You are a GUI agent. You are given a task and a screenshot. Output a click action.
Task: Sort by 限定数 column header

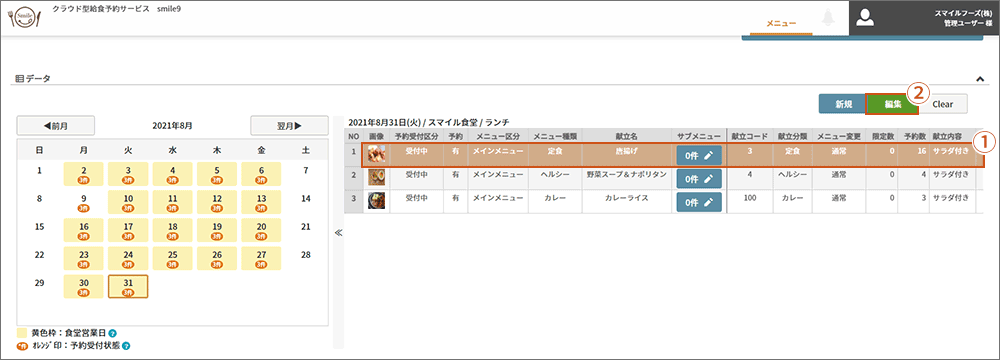(x=882, y=136)
